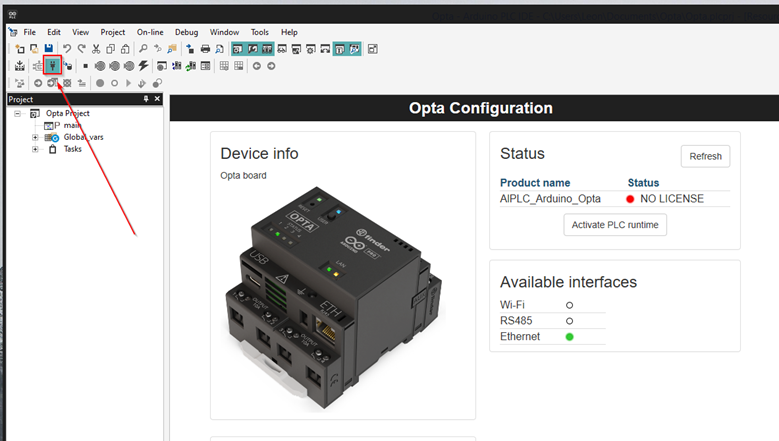Open the Edit menu

click(x=54, y=32)
